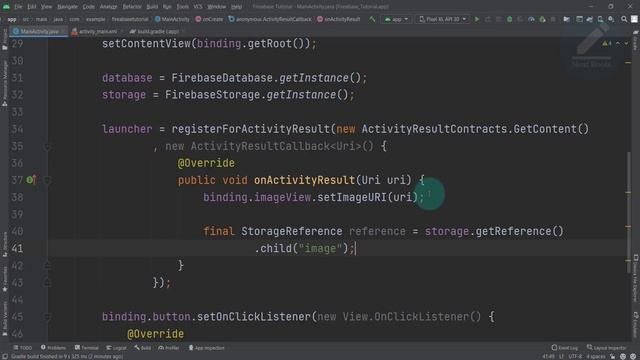The width and height of the screenshot is (640, 360).
Task: Open the Logcat tool window
Action: (x=117, y=348)
